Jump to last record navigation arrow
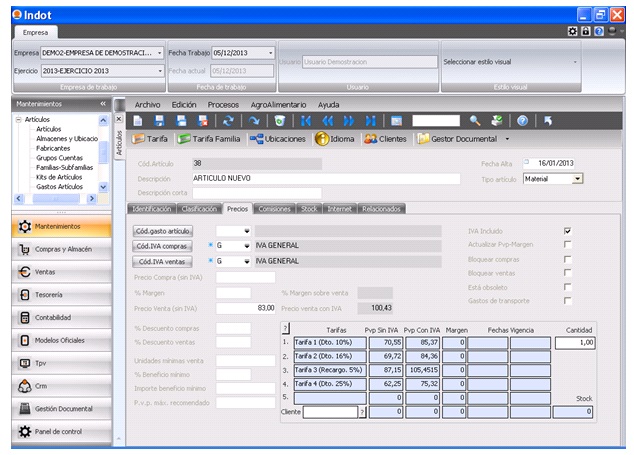The image size is (634, 455). pos(371,120)
